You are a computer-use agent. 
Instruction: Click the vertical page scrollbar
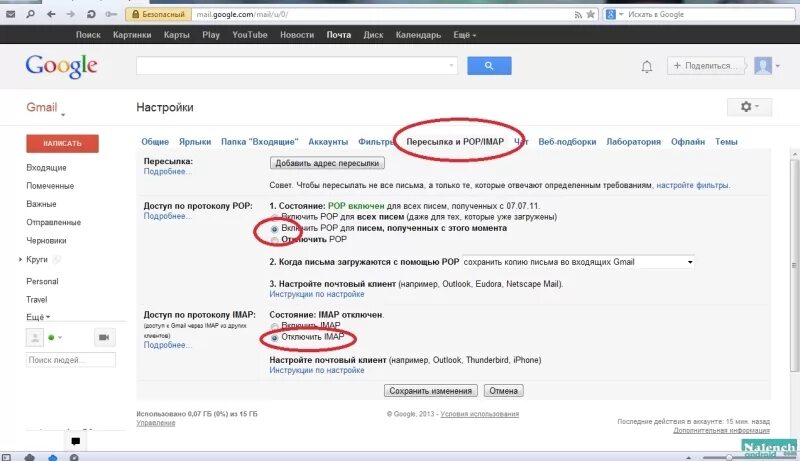pos(794,265)
